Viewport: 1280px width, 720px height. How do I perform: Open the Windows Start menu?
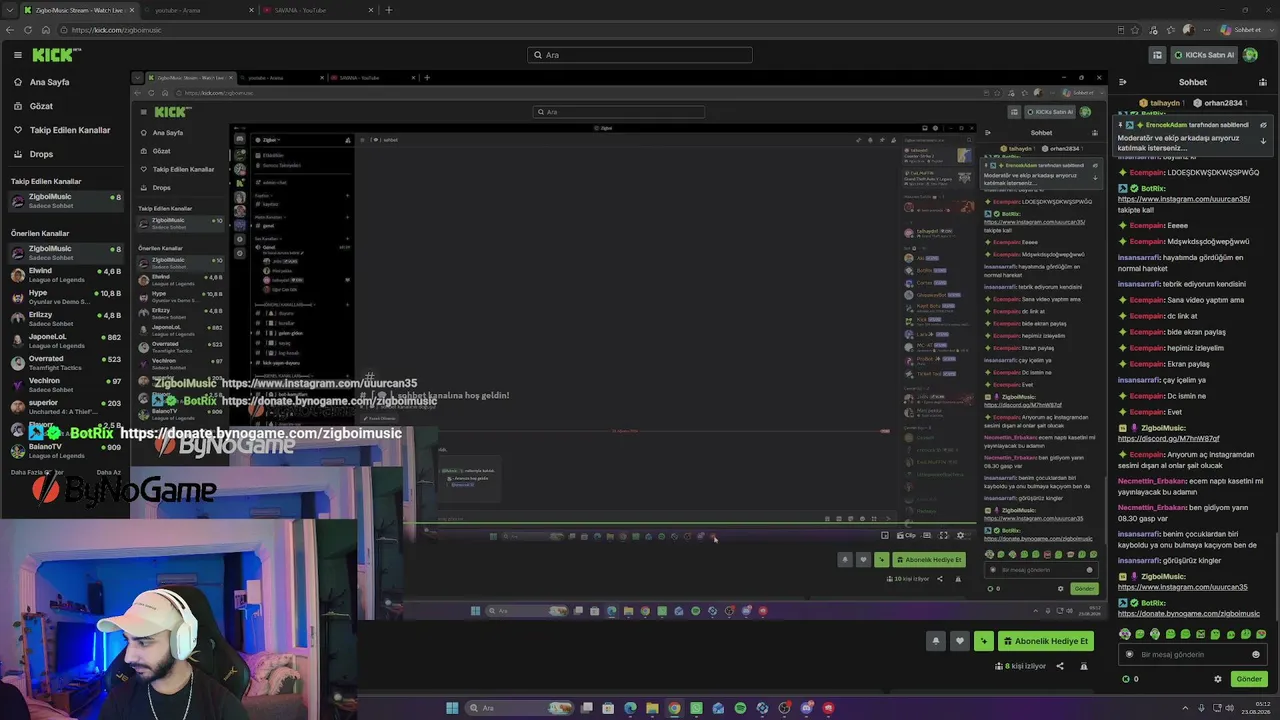[x=452, y=708]
